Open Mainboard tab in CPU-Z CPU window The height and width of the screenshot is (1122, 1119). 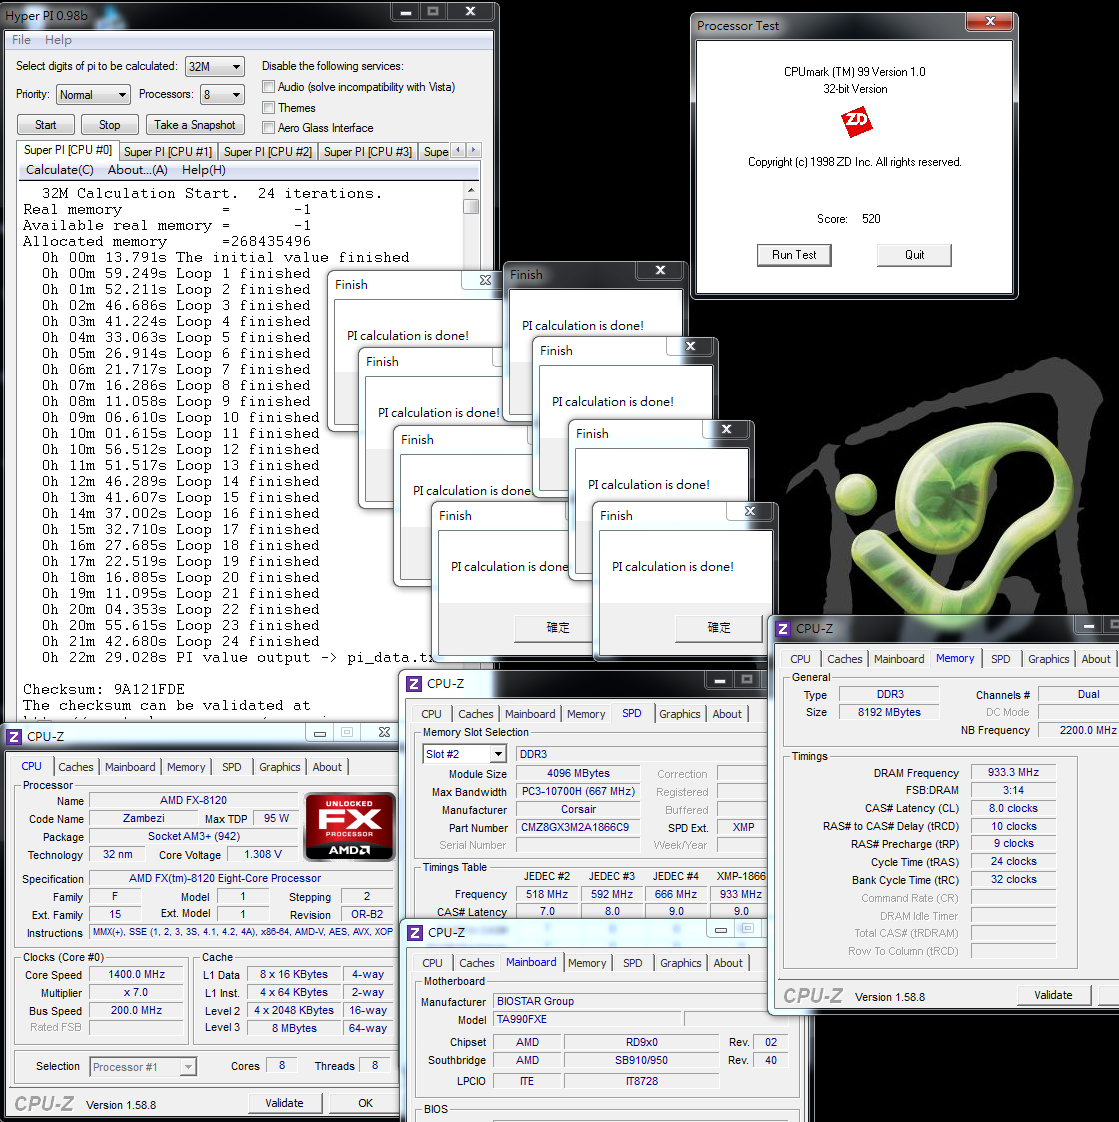click(x=130, y=767)
